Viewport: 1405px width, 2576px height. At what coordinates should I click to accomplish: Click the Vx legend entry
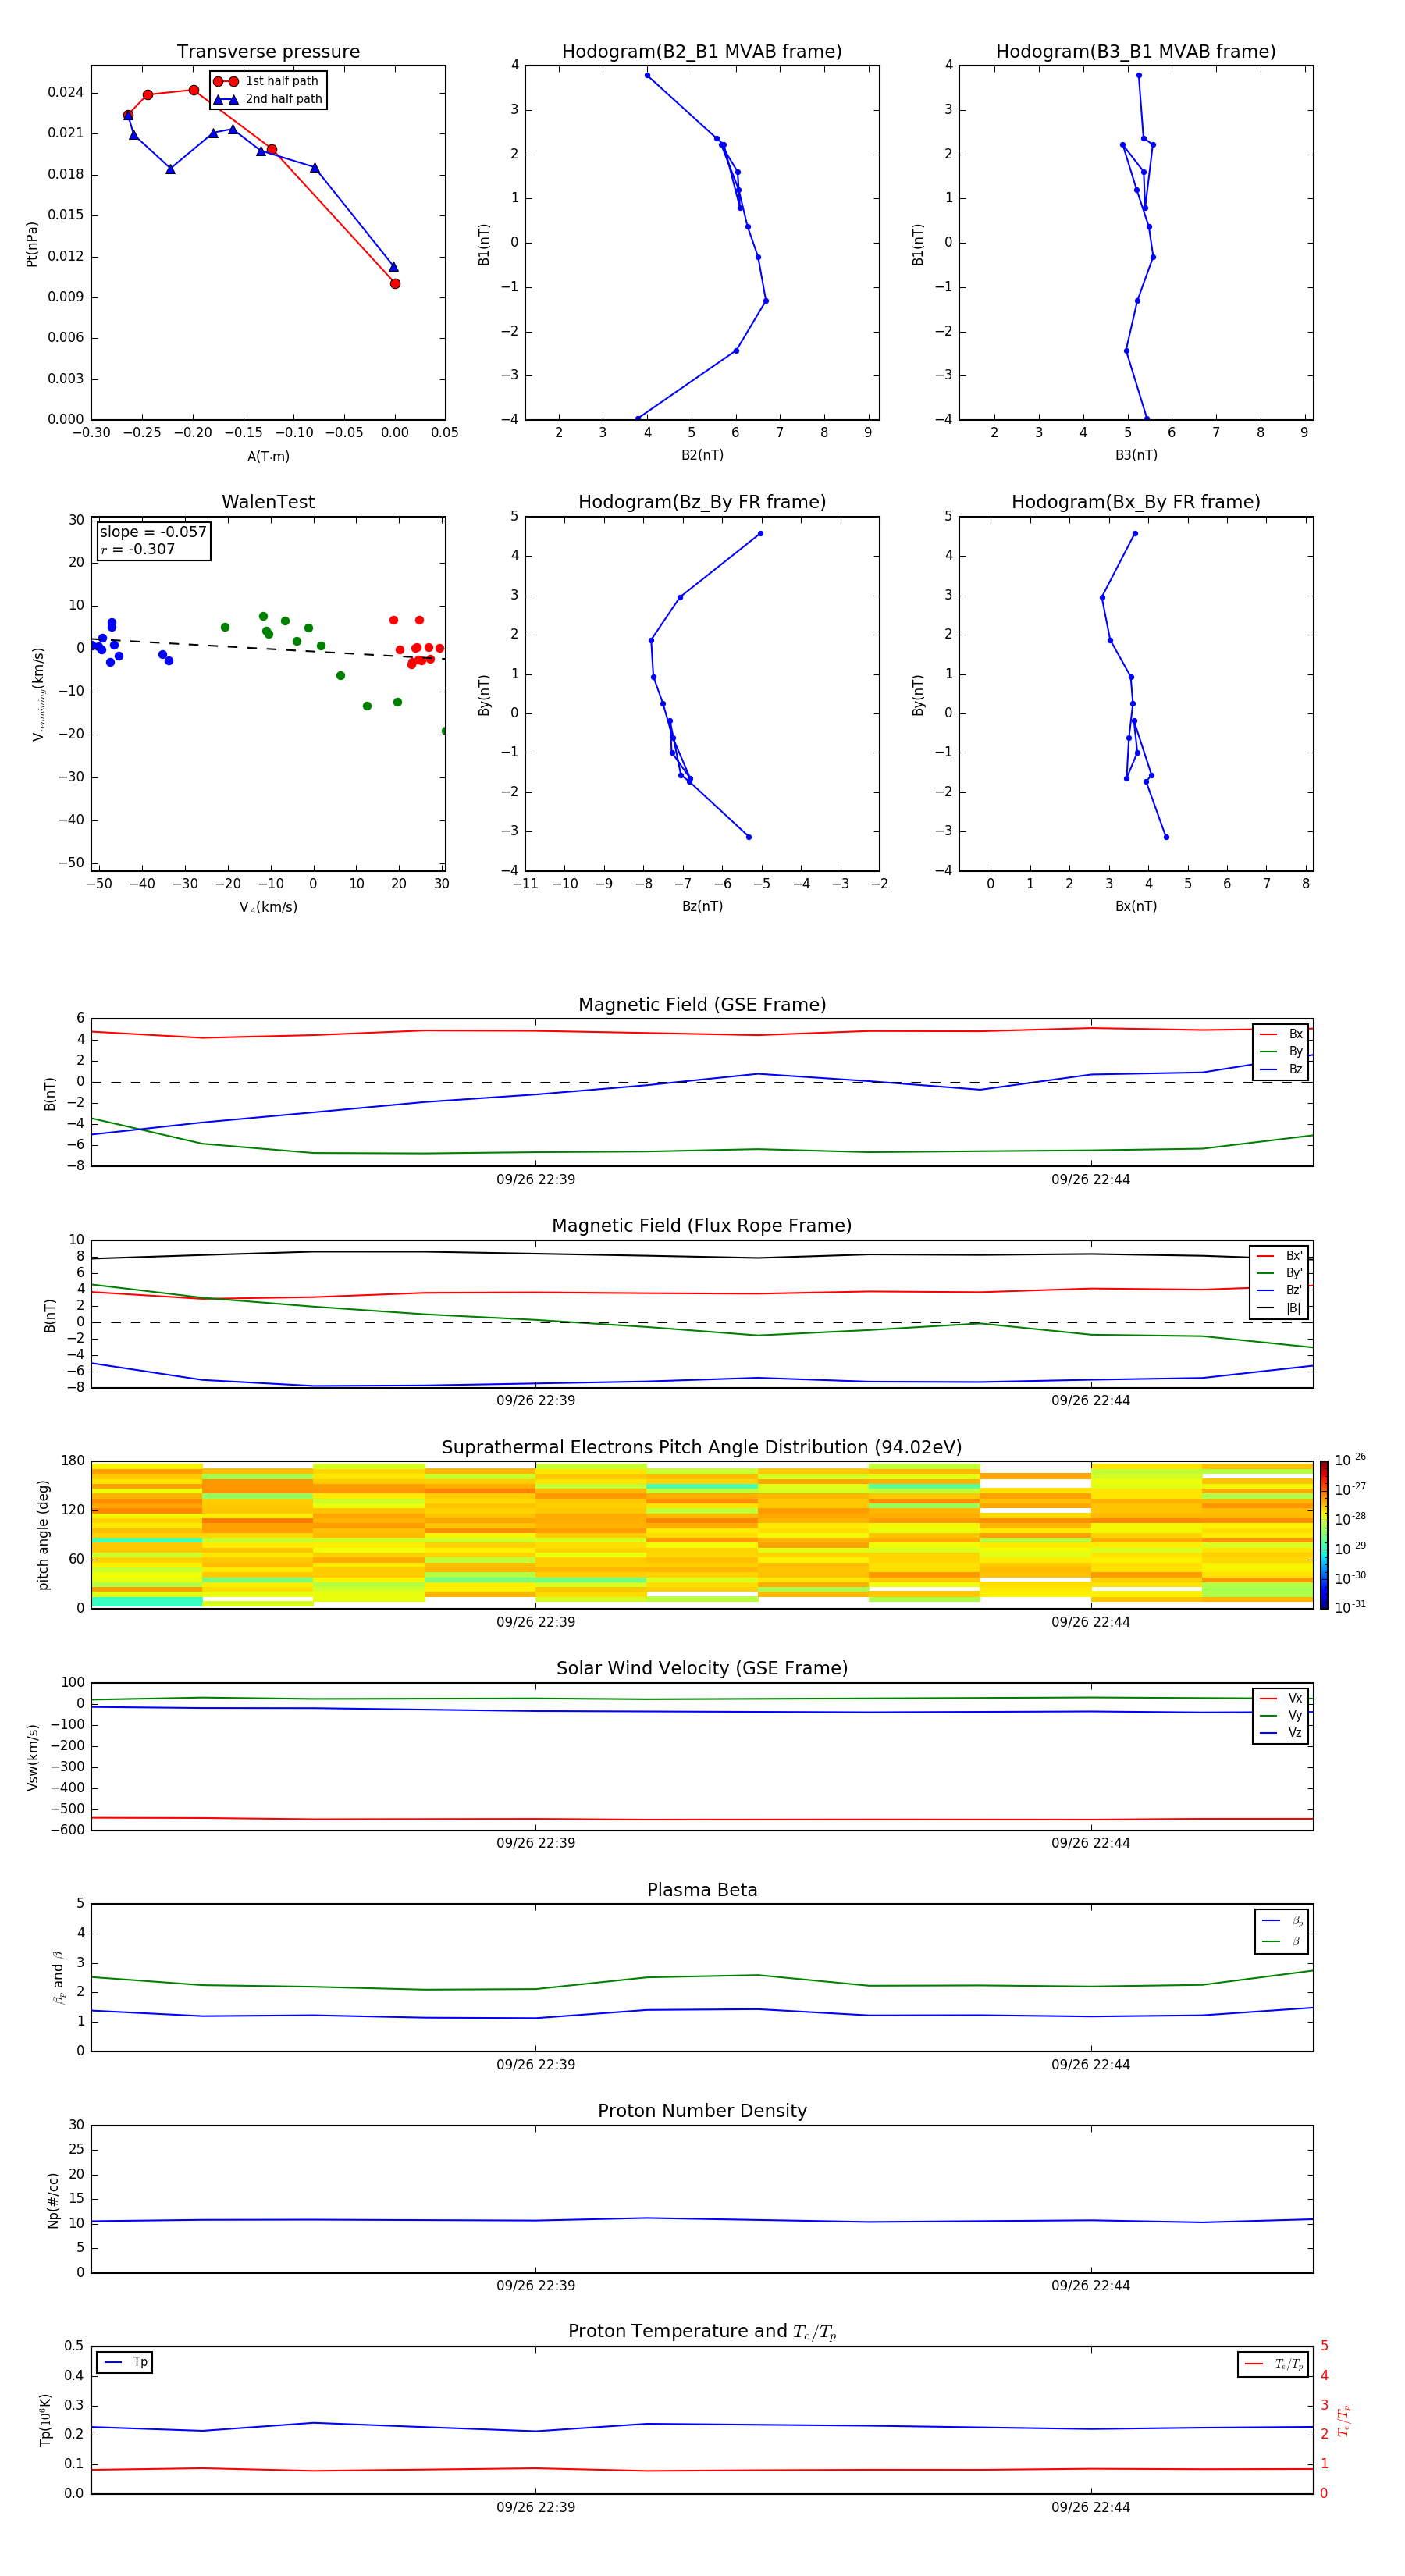[1281, 1698]
